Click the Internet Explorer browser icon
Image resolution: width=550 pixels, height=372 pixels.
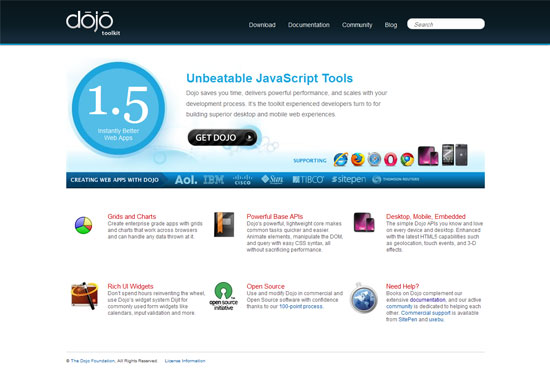coord(341,160)
